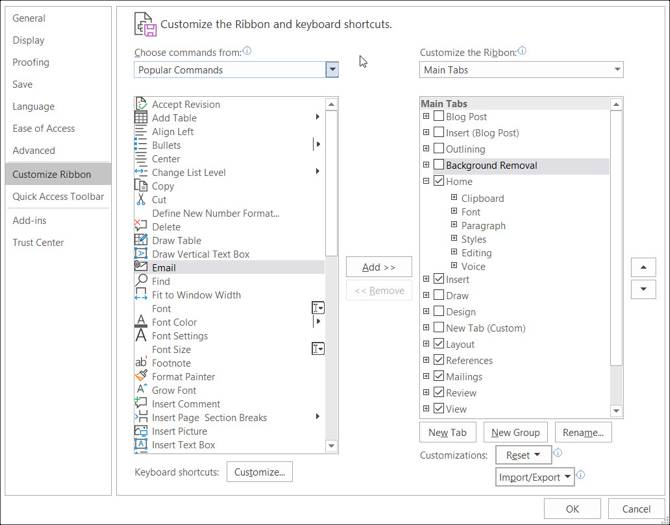Viewport: 670px width, 525px height.
Task: Click the Delete comment icon
Action: pos(141,226)
